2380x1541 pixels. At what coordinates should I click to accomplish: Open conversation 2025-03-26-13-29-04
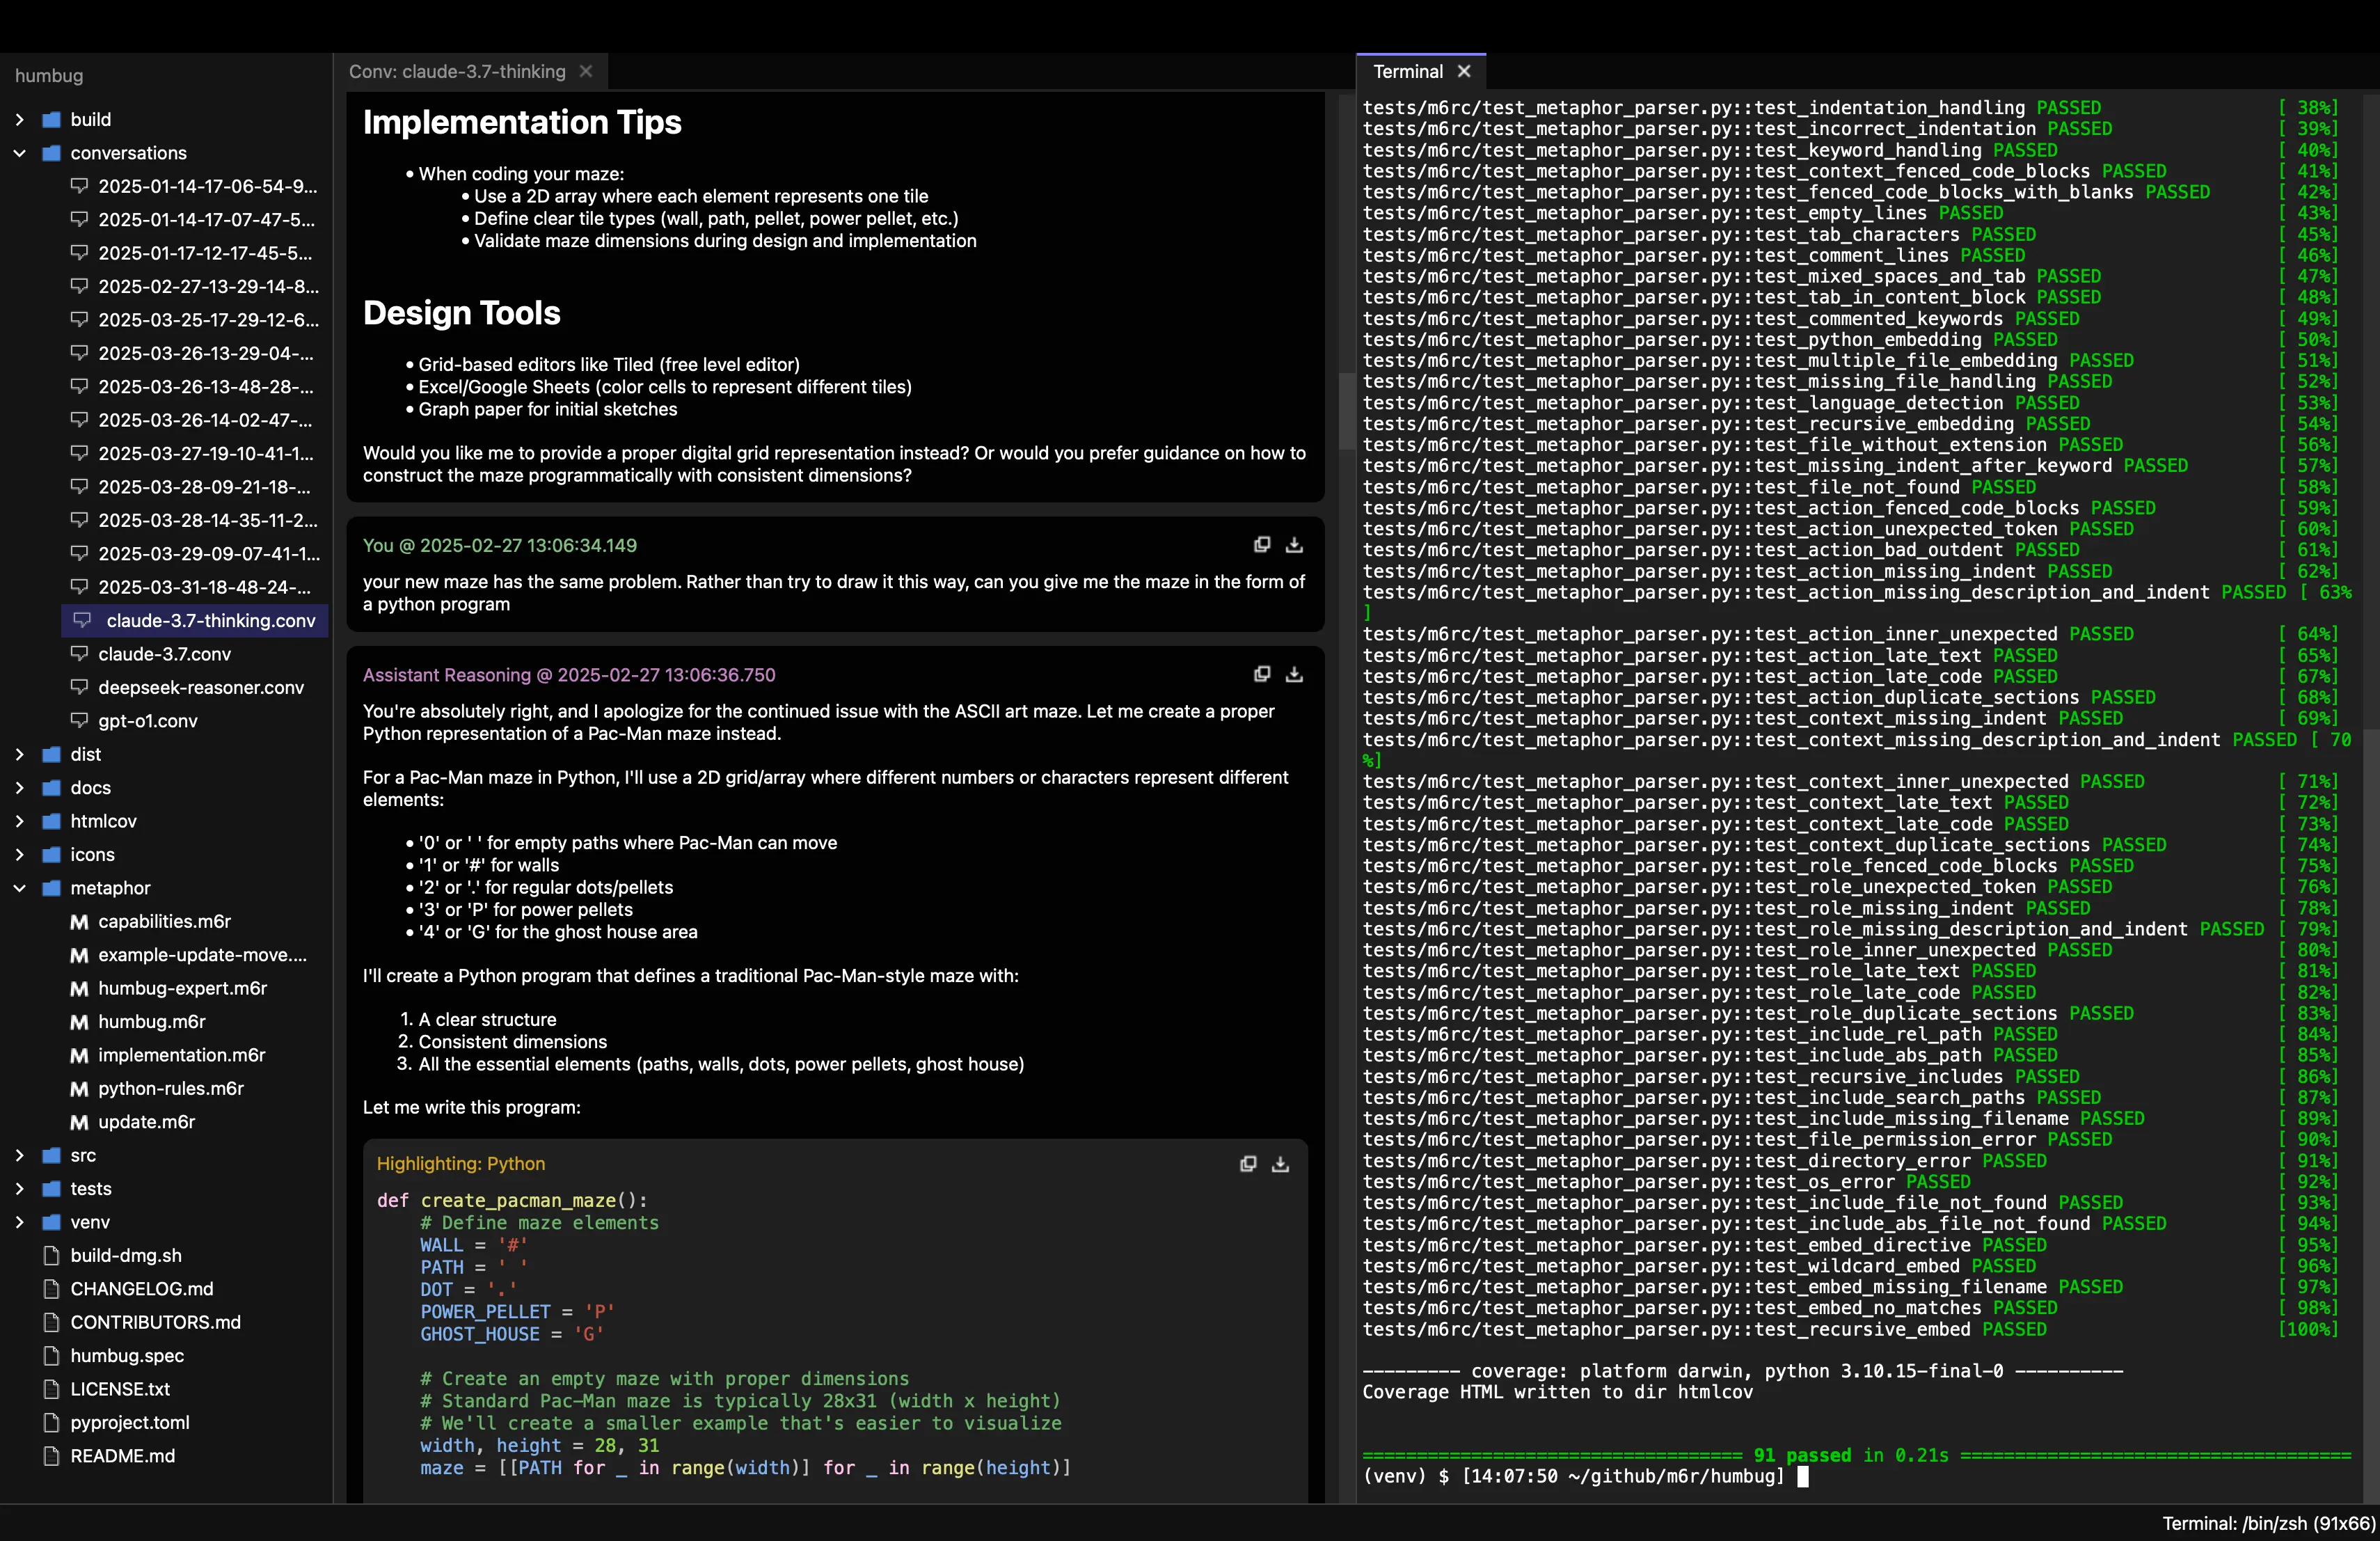pos(194,353)
